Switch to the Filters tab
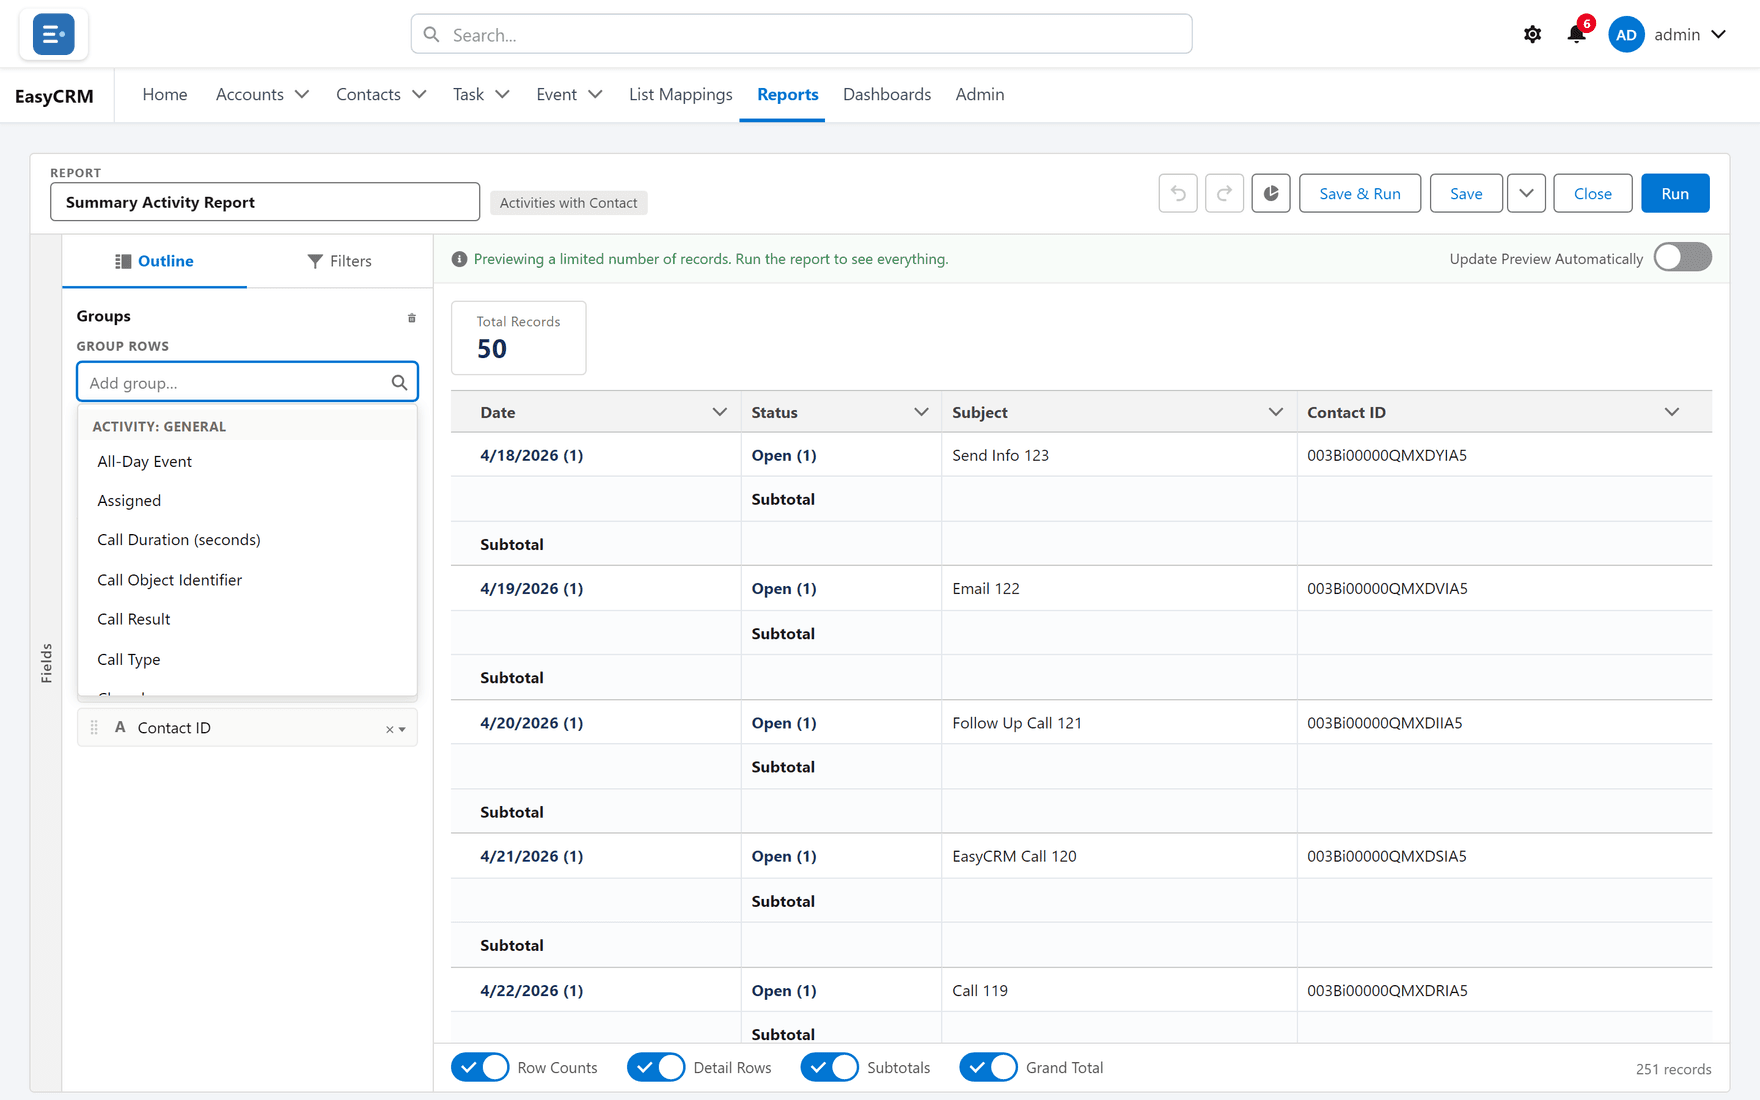1760x1100 pixels. 339,261
